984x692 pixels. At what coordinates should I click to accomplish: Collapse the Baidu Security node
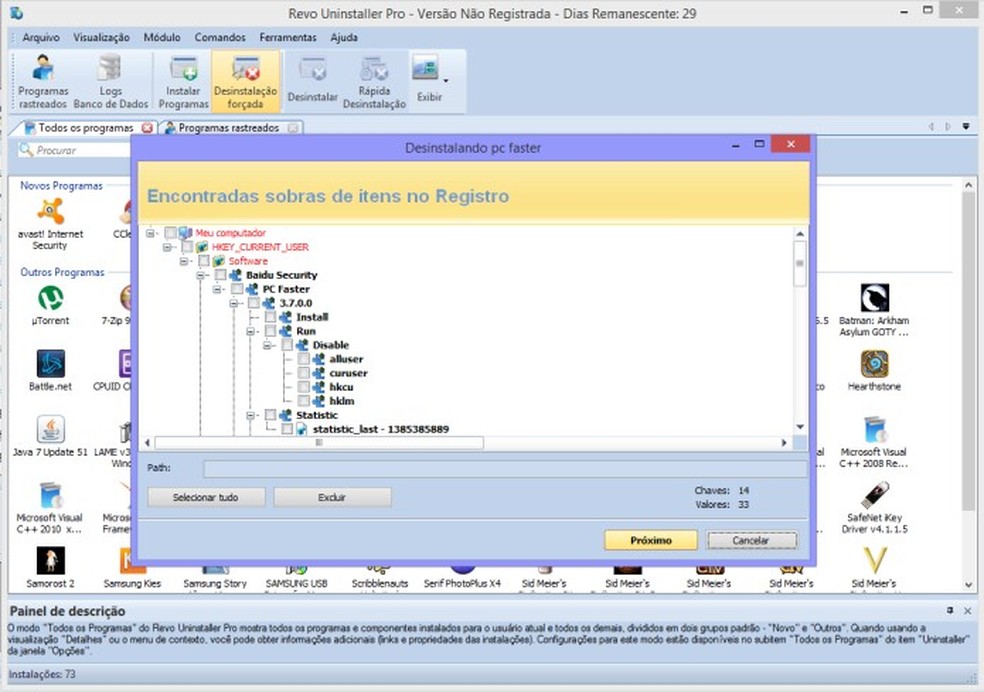tap(200, 275)
